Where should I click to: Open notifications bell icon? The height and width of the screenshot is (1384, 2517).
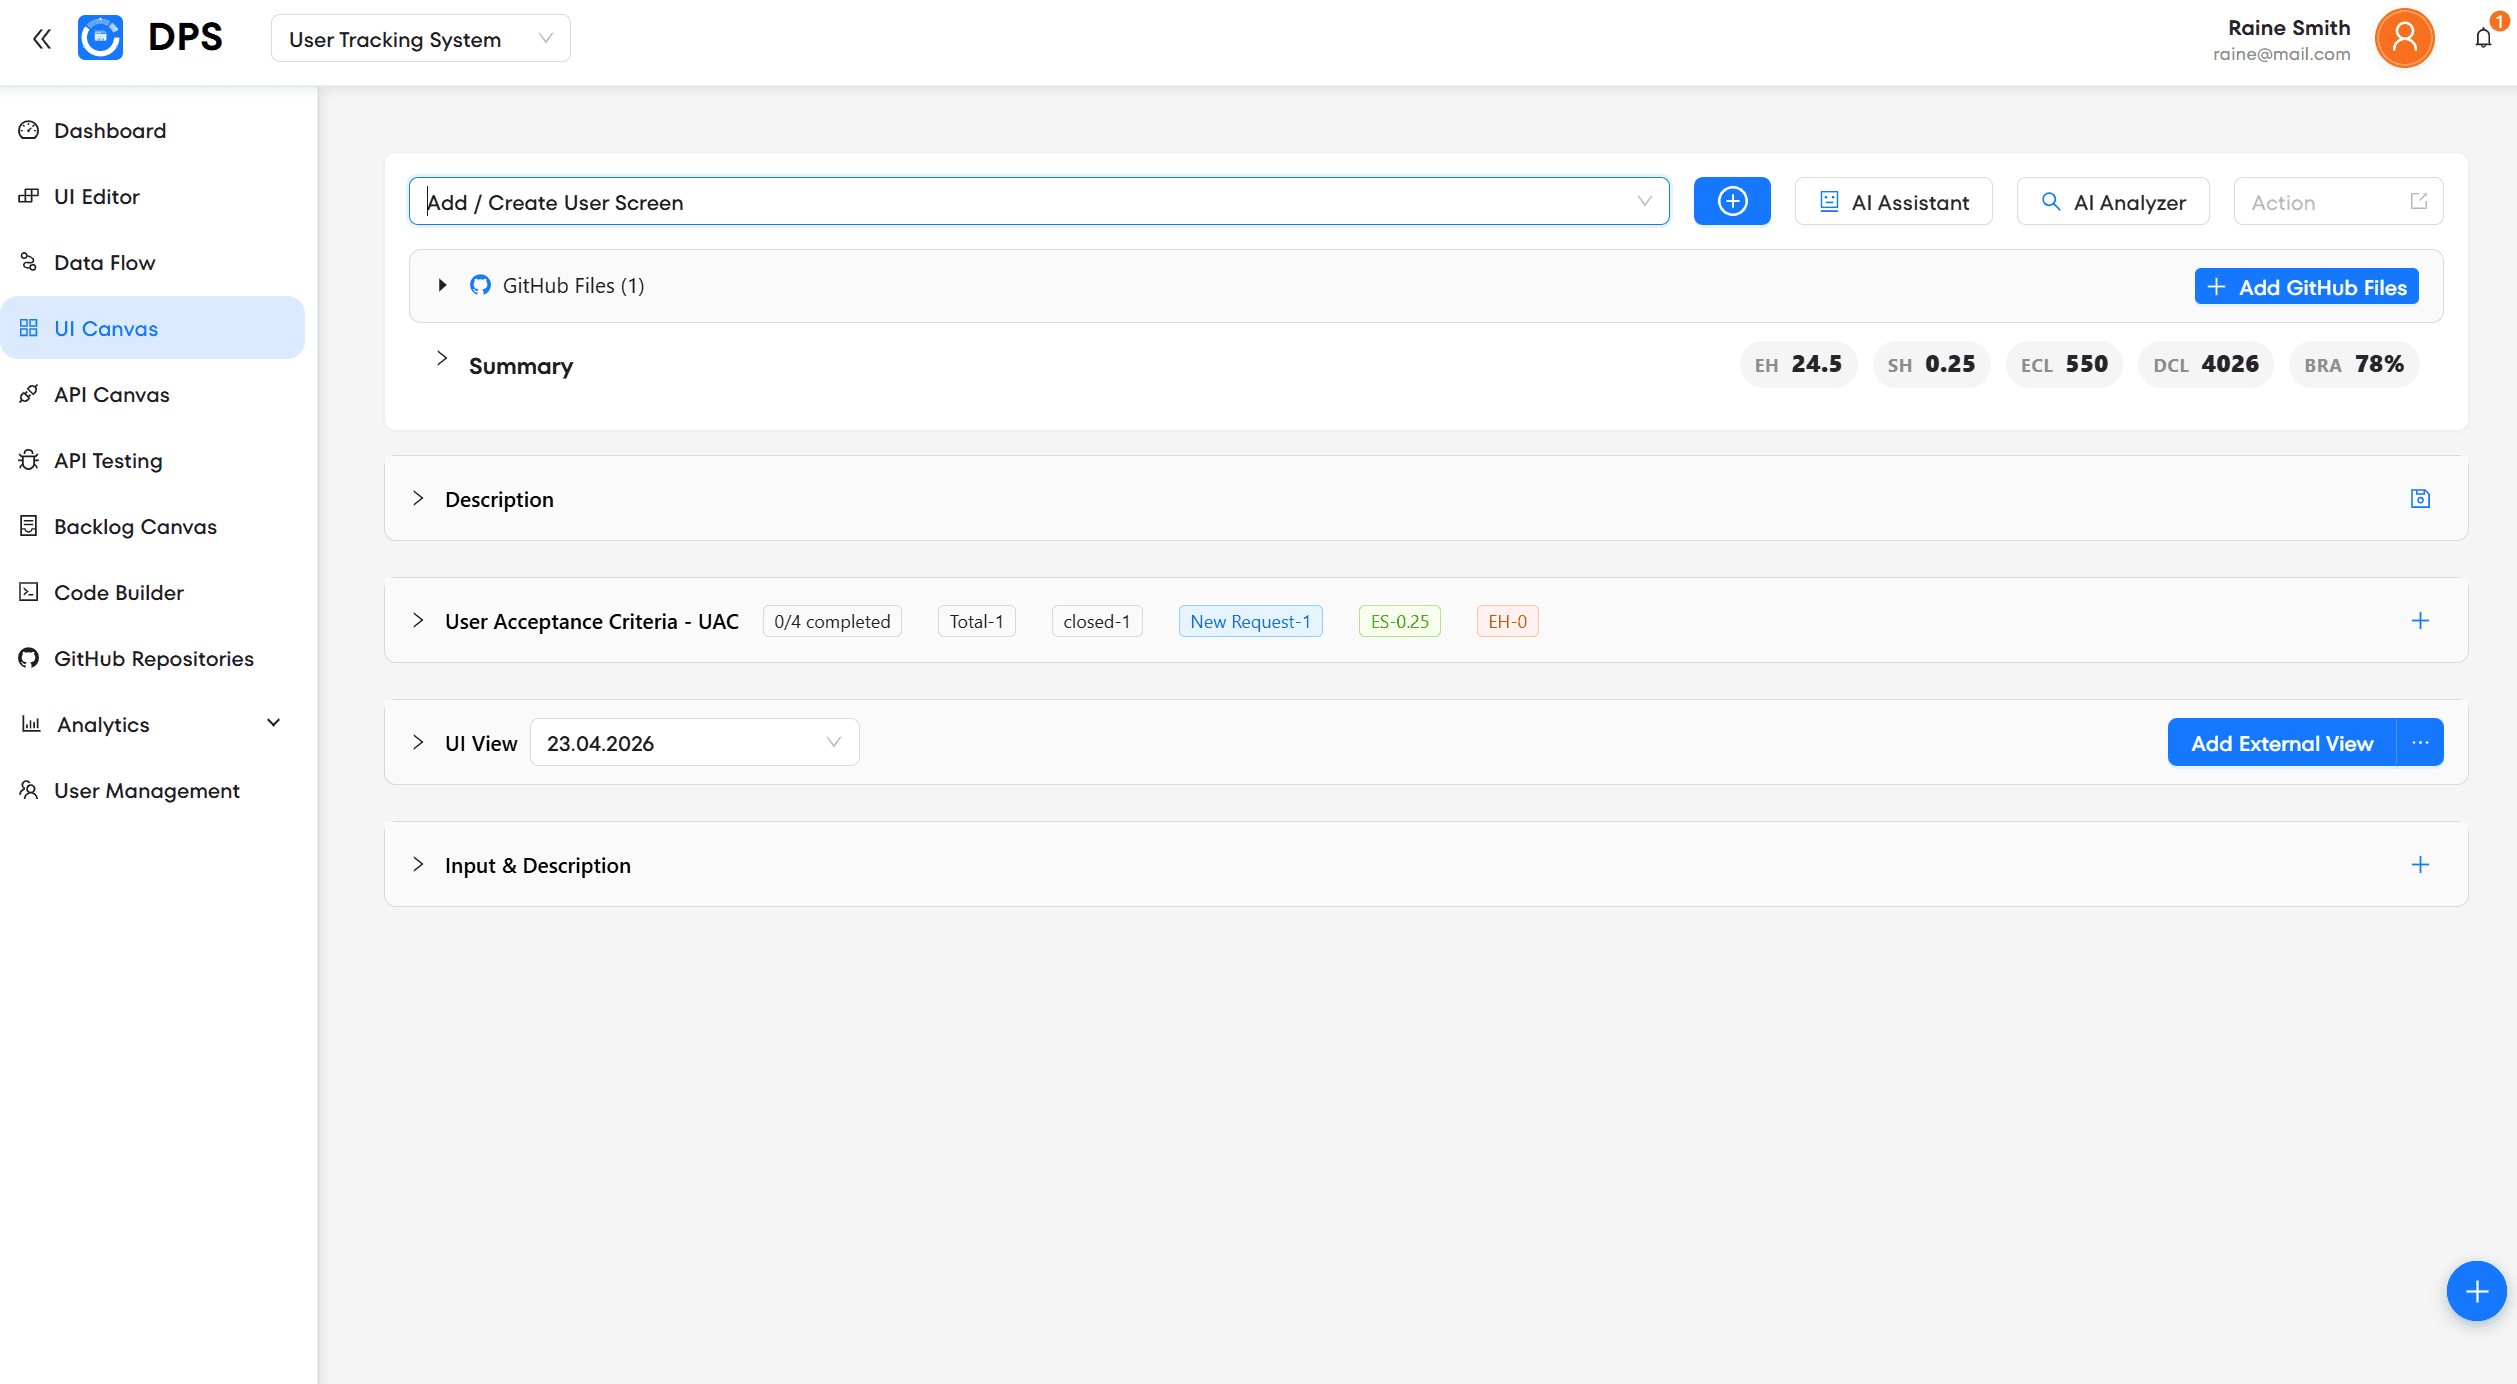pyautogui.click(x=2483, y=39)
